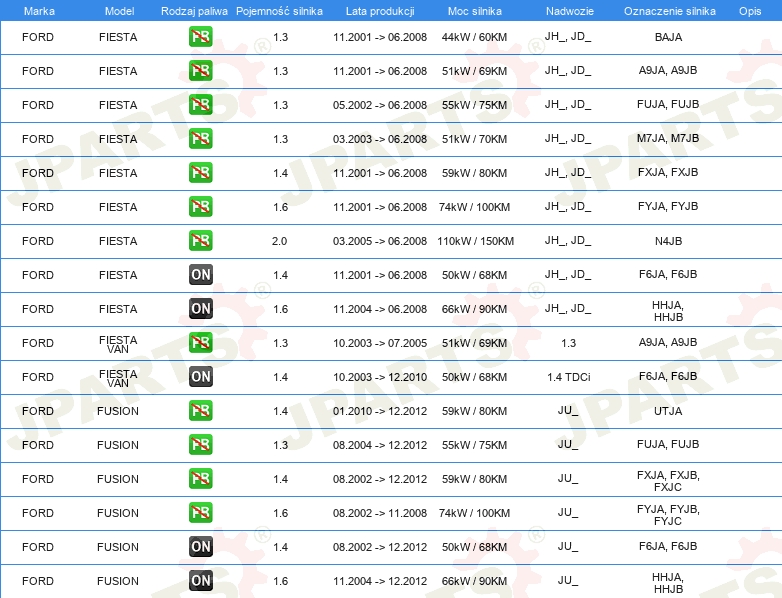Click the petrol icon in the BAJA engine row
Screen dimensions: 782x598
click(200, 37)
